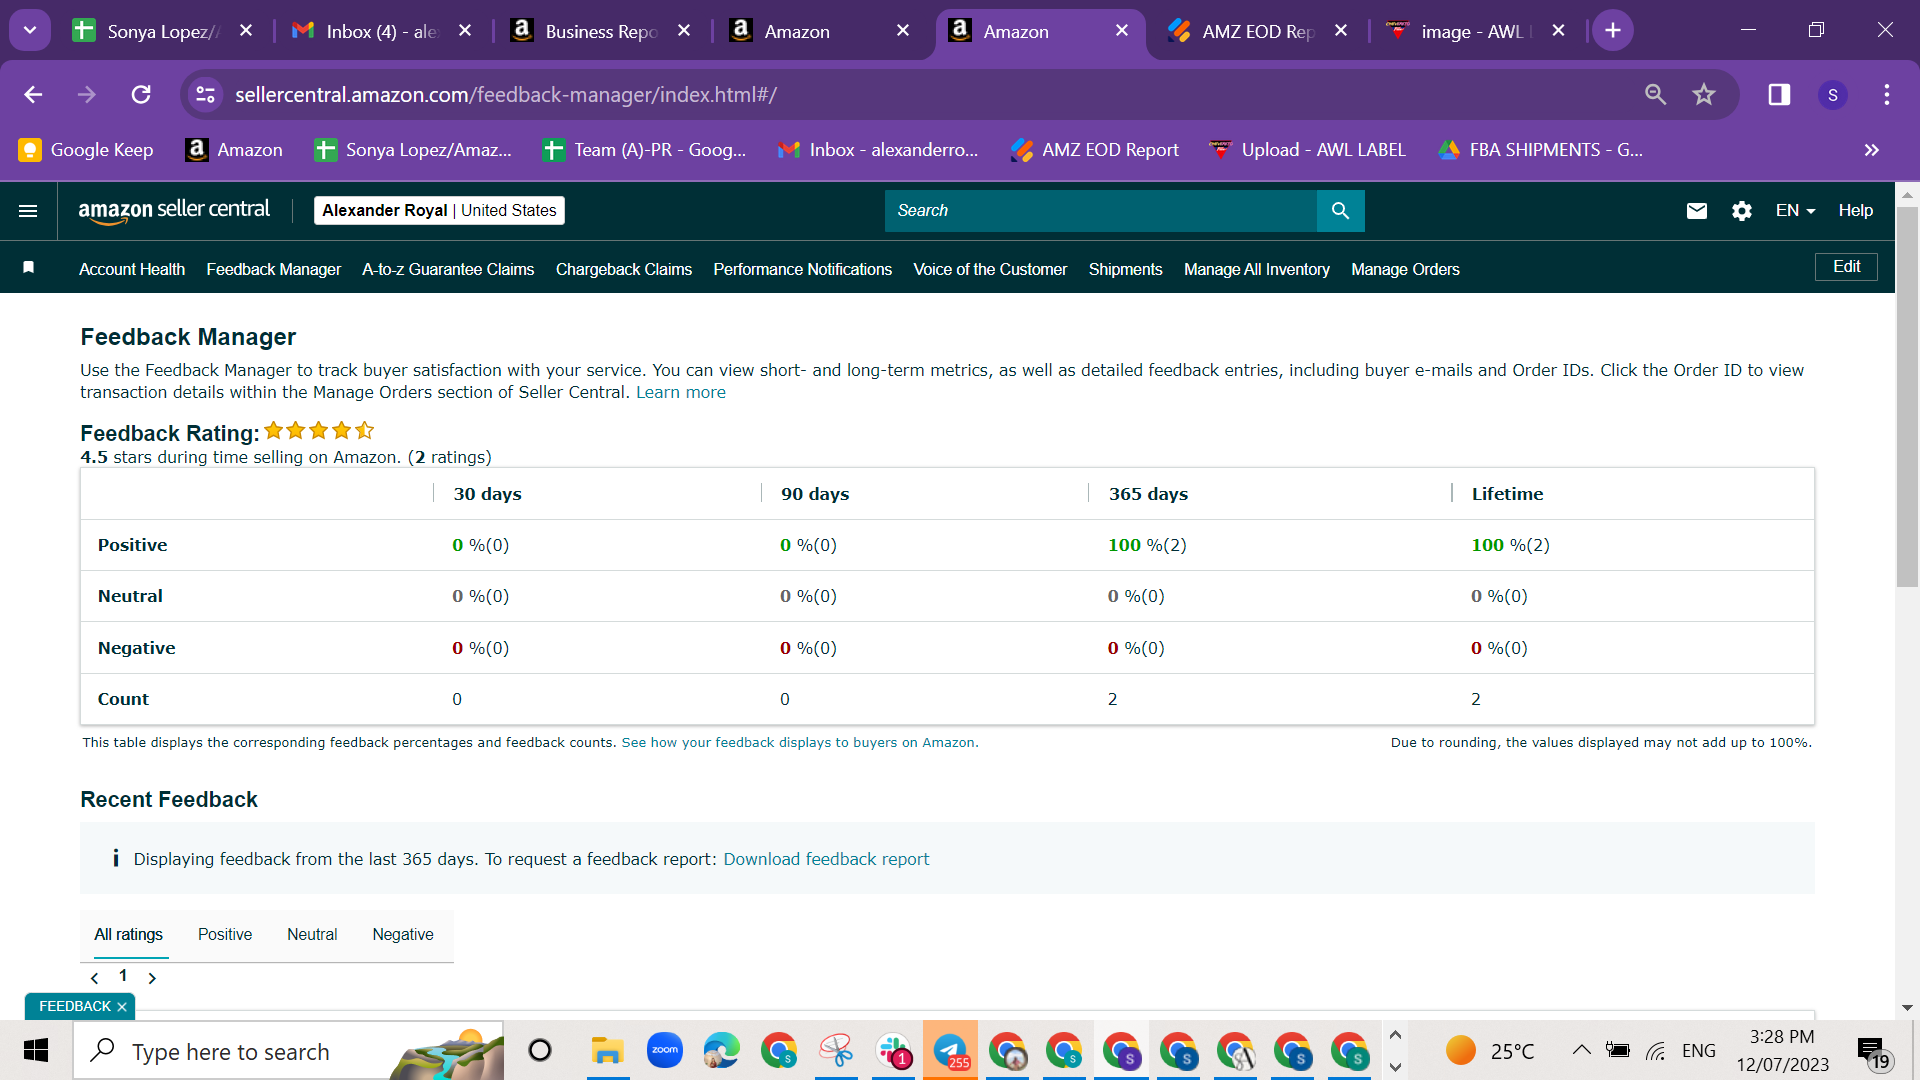
Task: Open a new browser tab
Action: pyautogui.click(x=1613, y=31)
